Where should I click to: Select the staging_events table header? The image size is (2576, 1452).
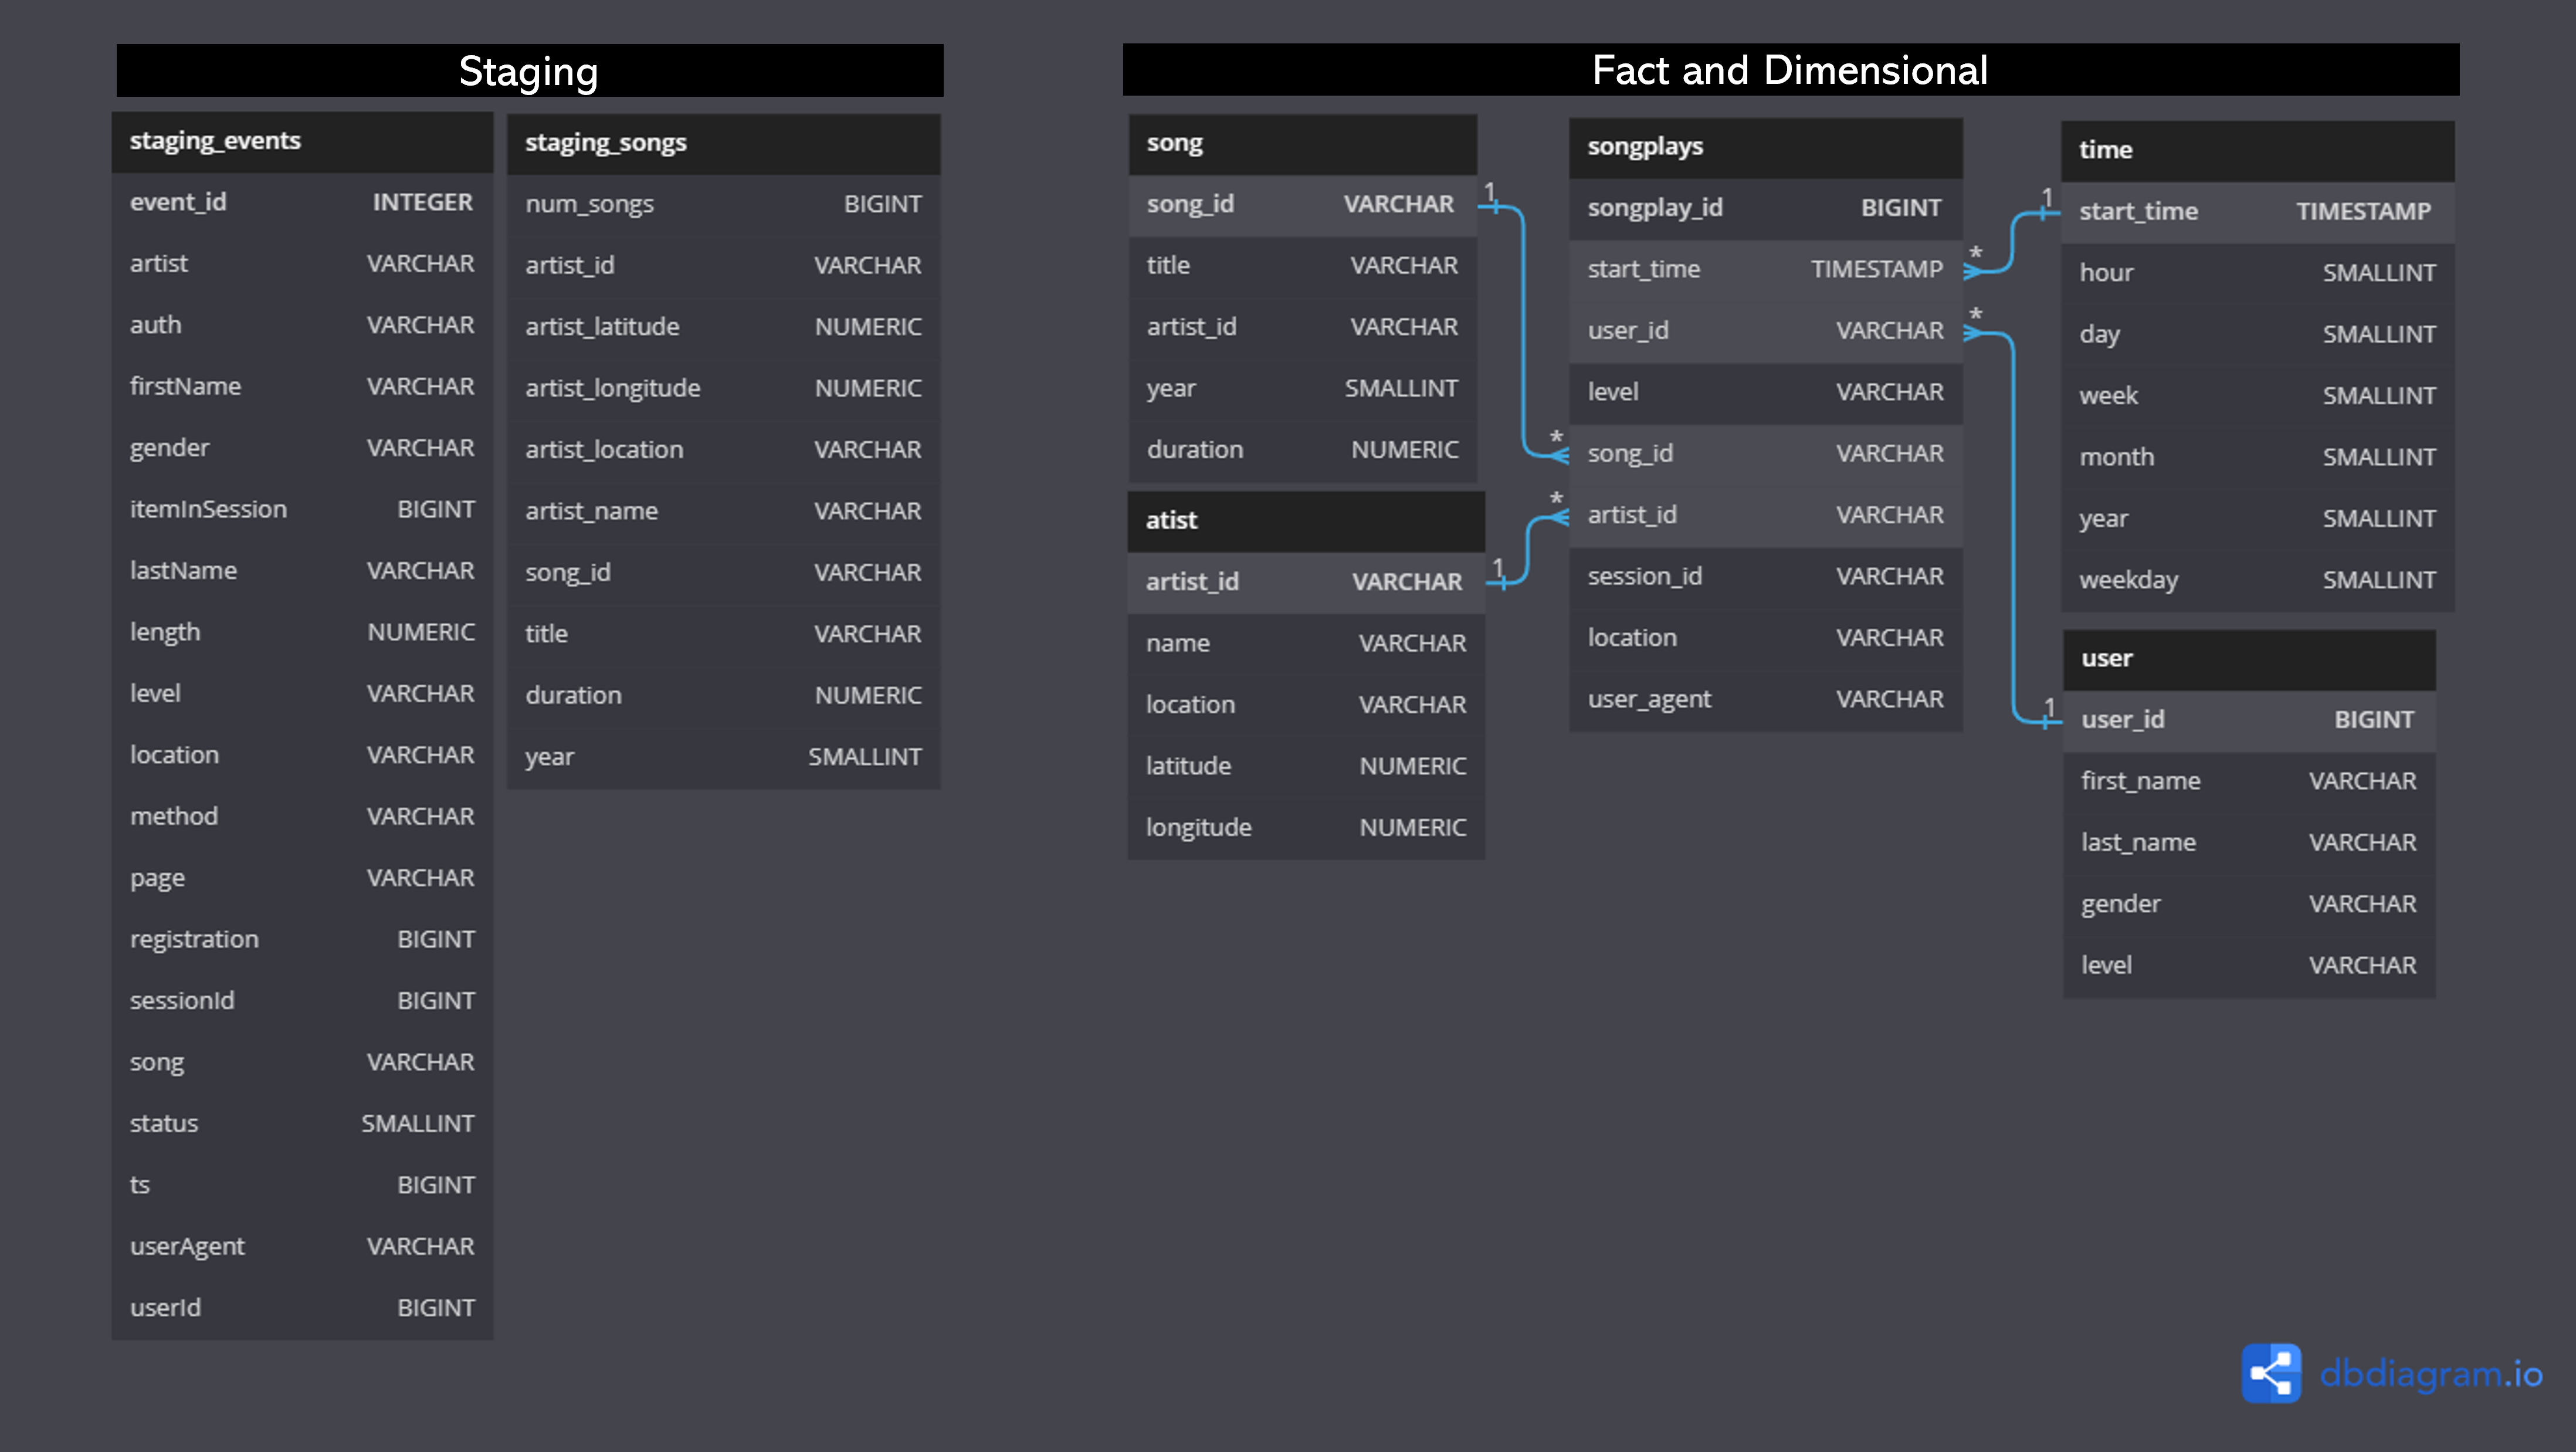coord(301,141)
